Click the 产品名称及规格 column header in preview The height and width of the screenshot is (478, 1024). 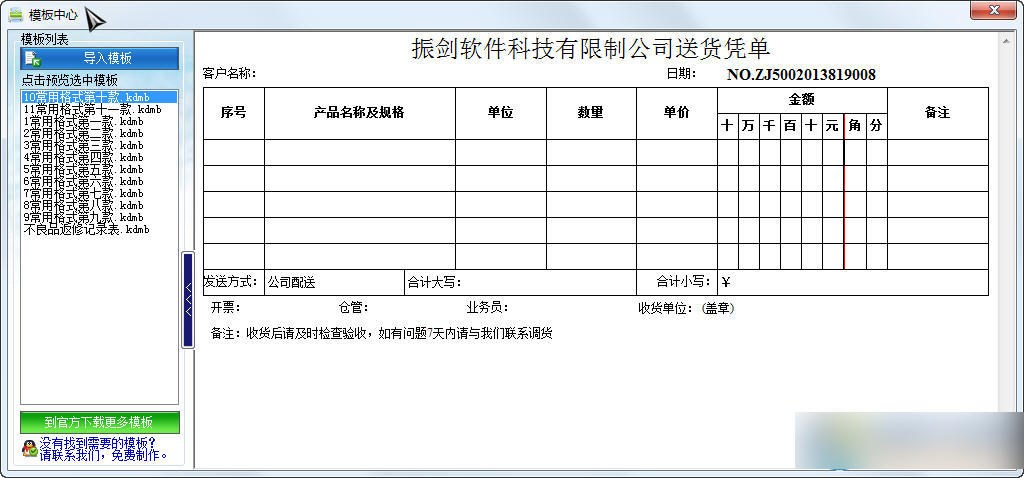click(x=359, y=113)
